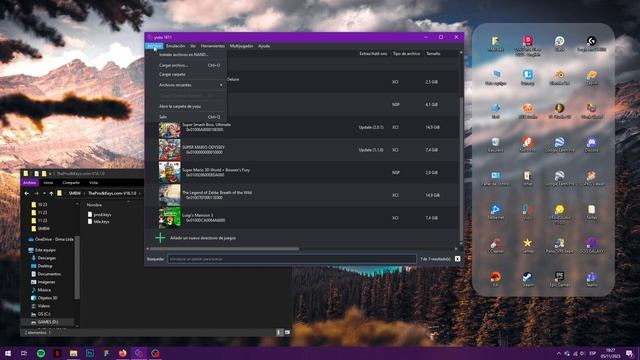The image size is (640, 360).
Task: Open Firefox from the taskbar
Action: [122, 353]
